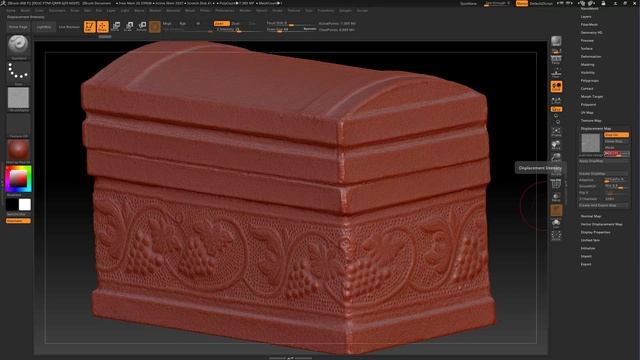640x360 pixels.
Task: Click Create DispMap button
Action: point(604,174)
